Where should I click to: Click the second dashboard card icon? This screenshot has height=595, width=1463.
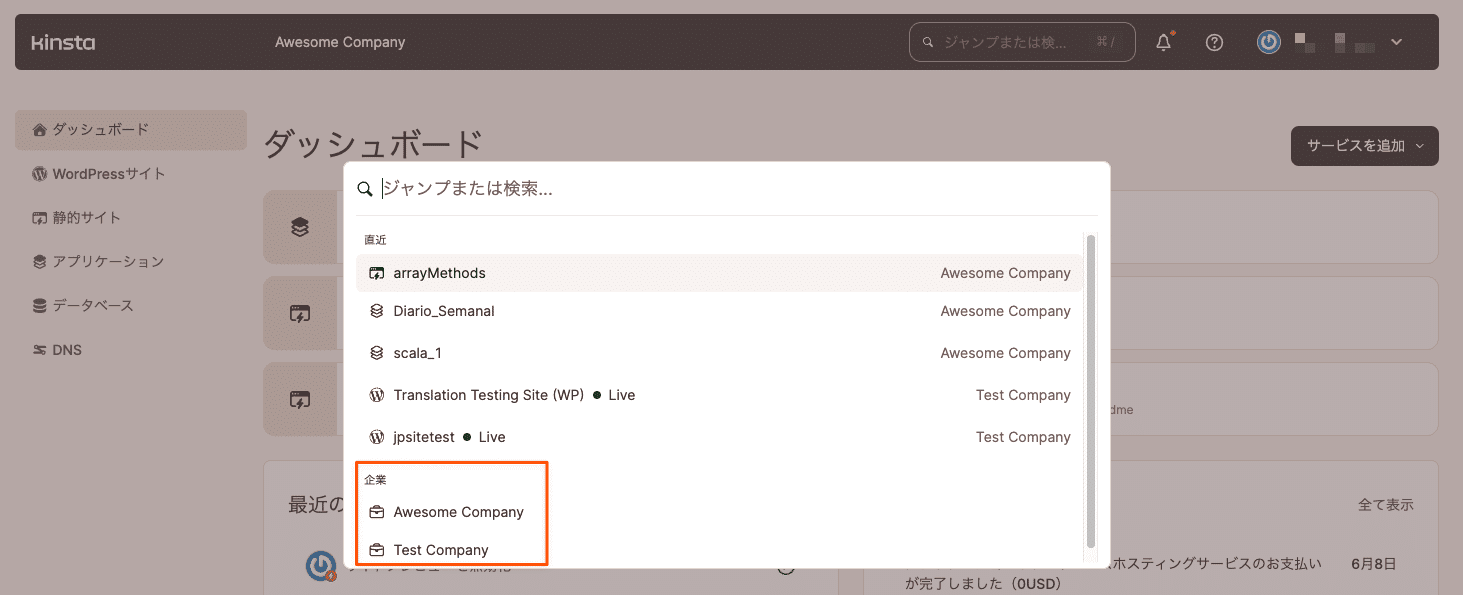(300, 313)
